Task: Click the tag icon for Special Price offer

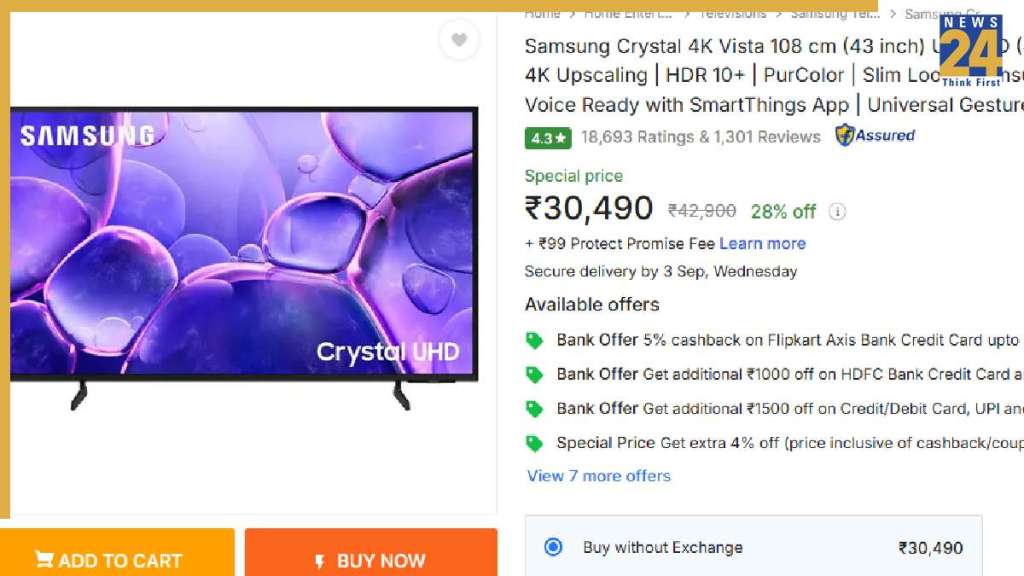Action: point(535,442)
